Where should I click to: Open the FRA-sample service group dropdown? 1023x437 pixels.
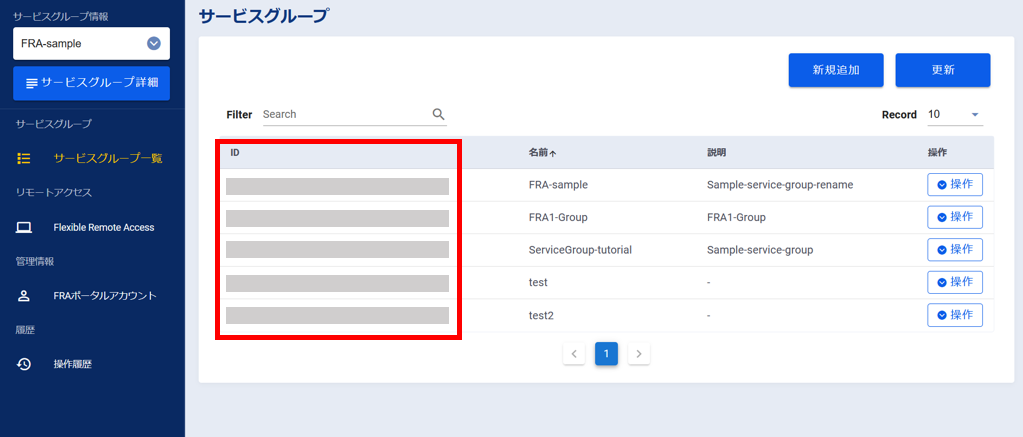pyautogui.click(x=153, y=43)
